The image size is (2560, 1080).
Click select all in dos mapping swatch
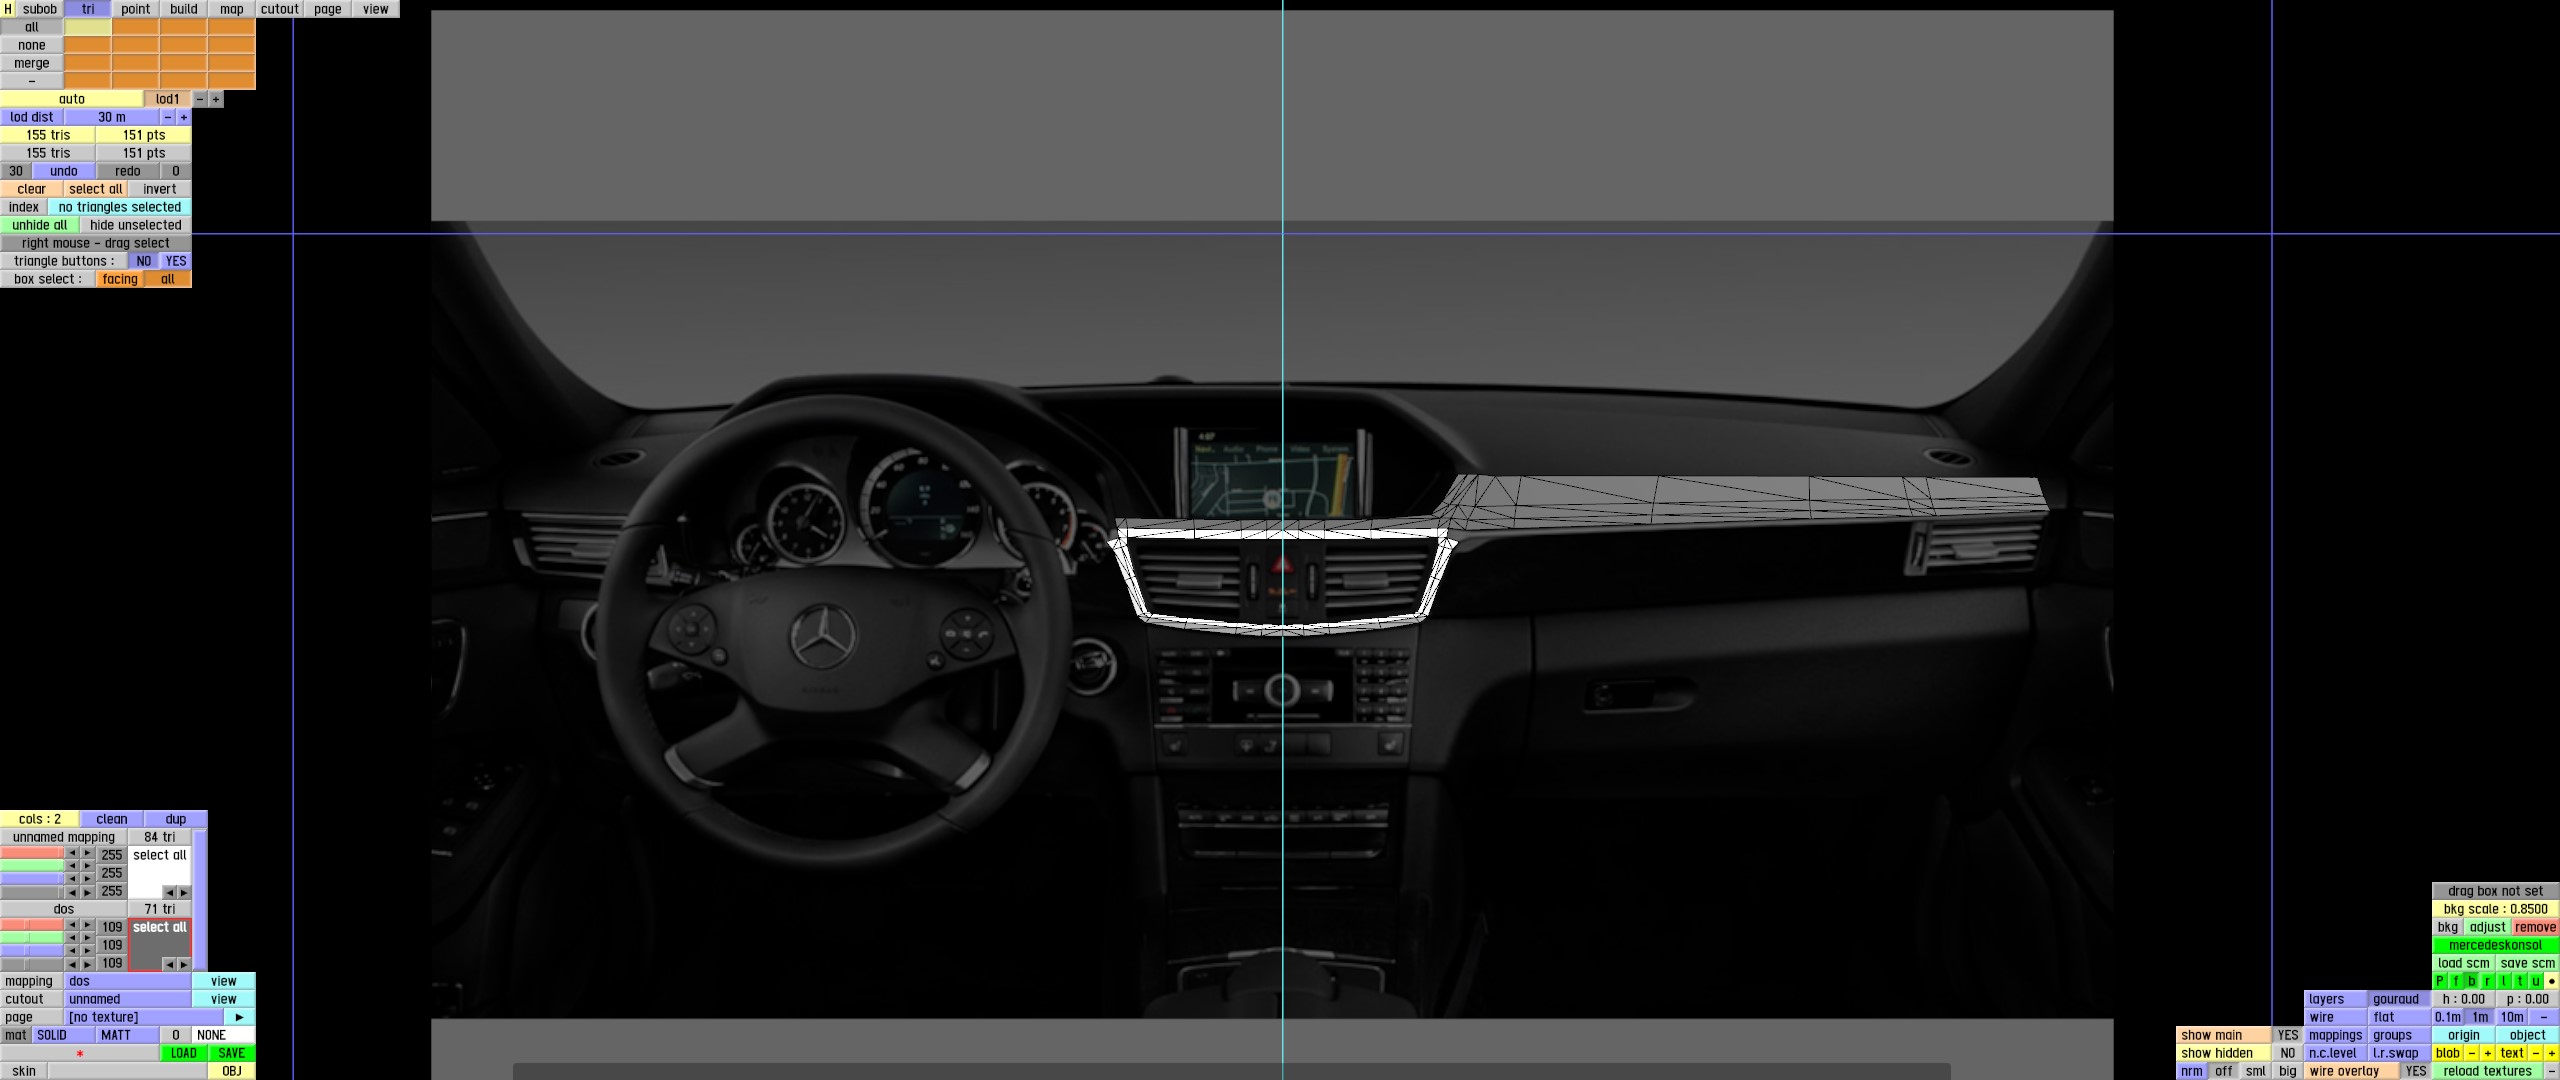pos(160,927)
